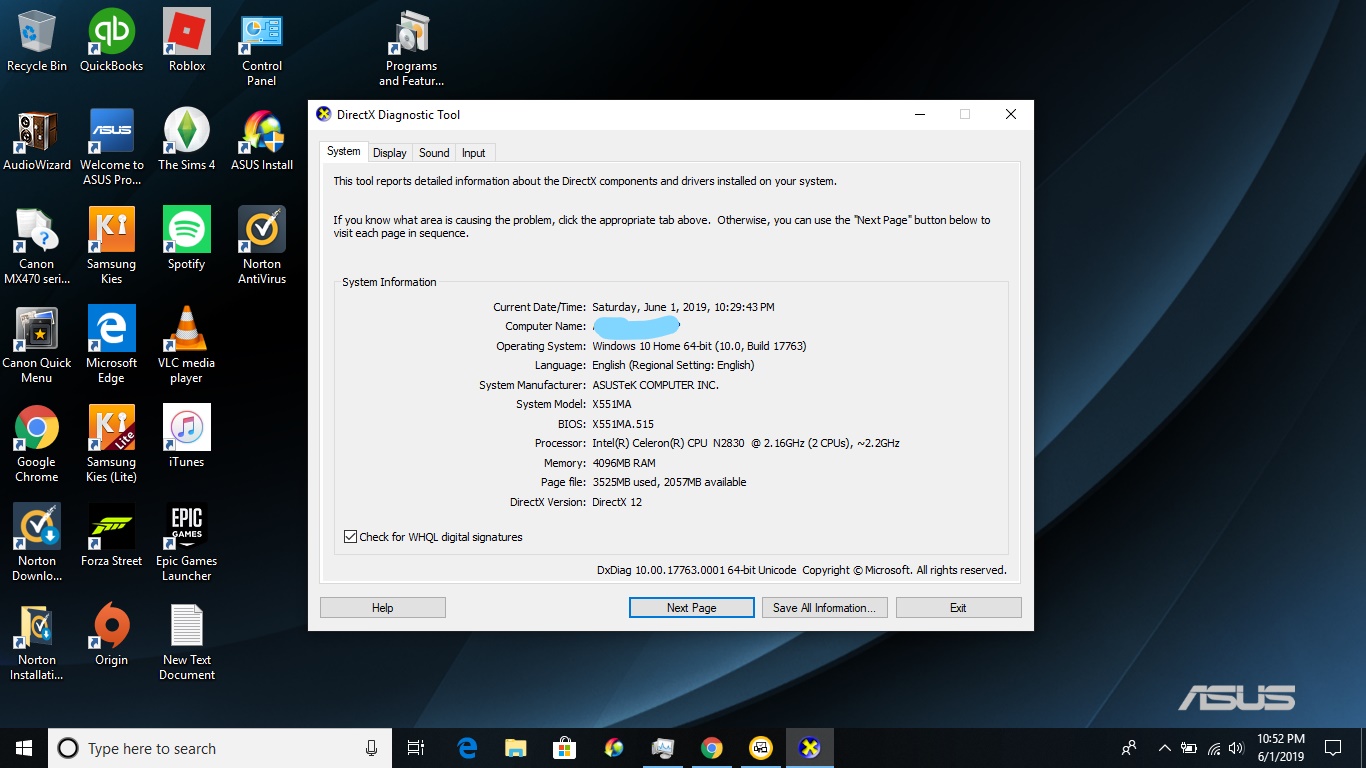Launch AudioWizard from the desktop
Viewport: 1366px width, 768px height.
tap(37, 141)
